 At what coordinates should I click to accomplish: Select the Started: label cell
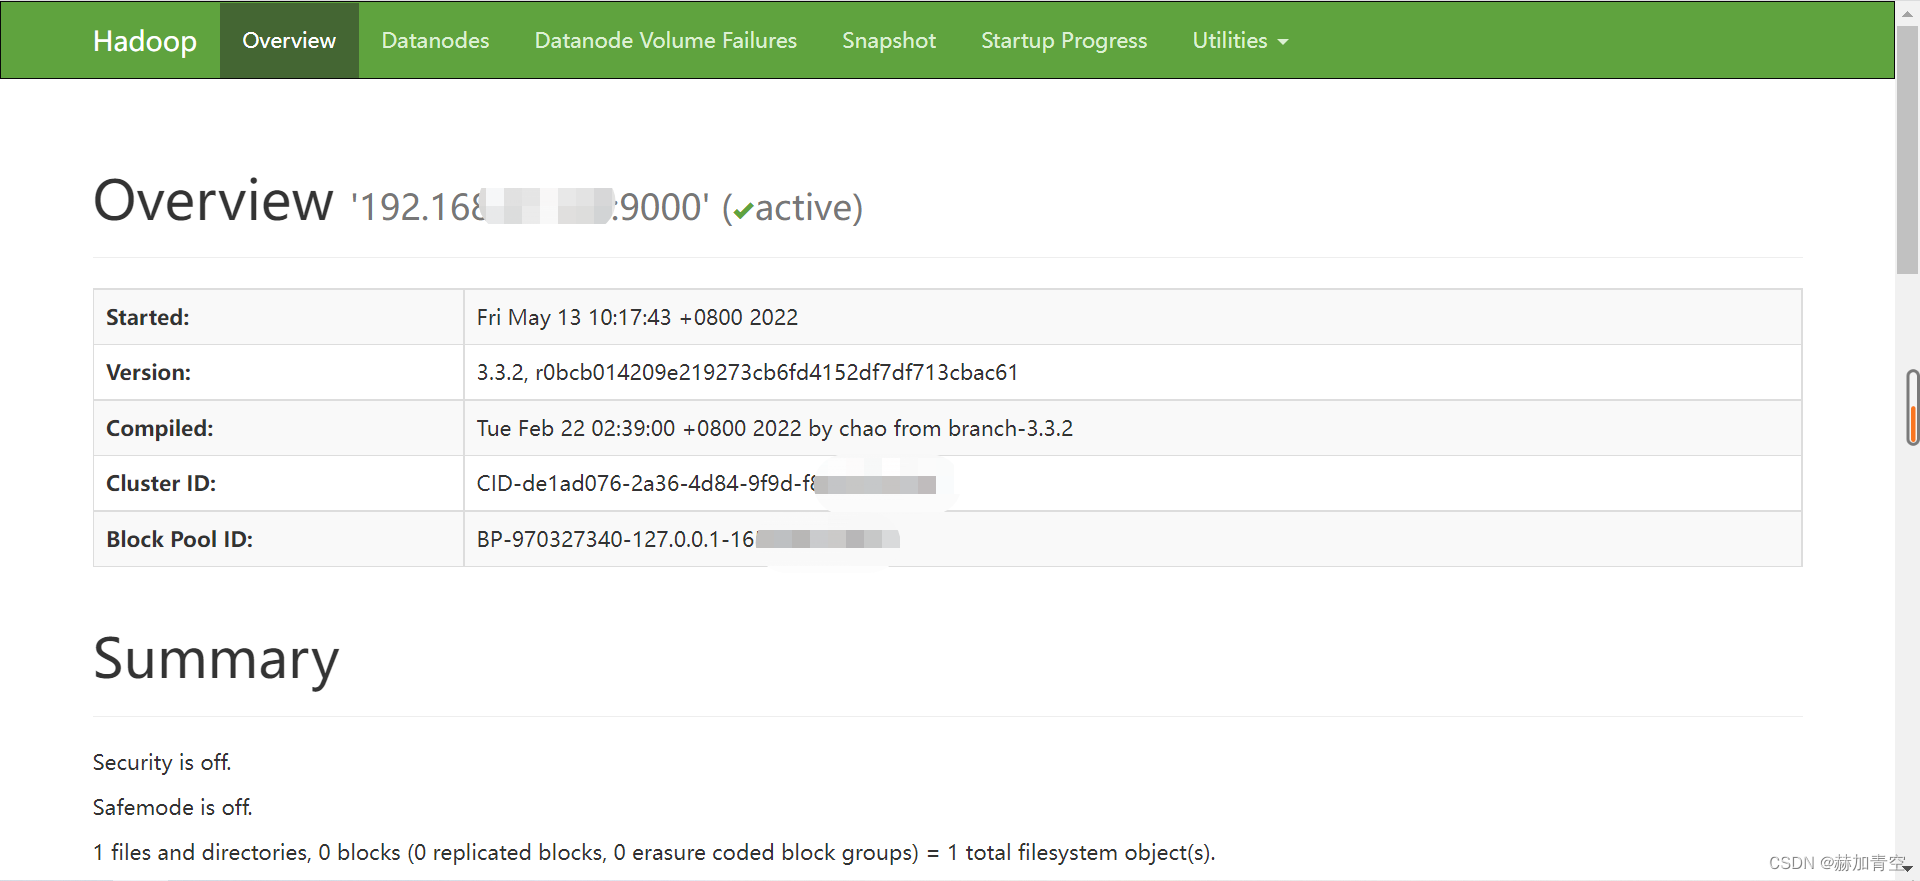(279, 317)
